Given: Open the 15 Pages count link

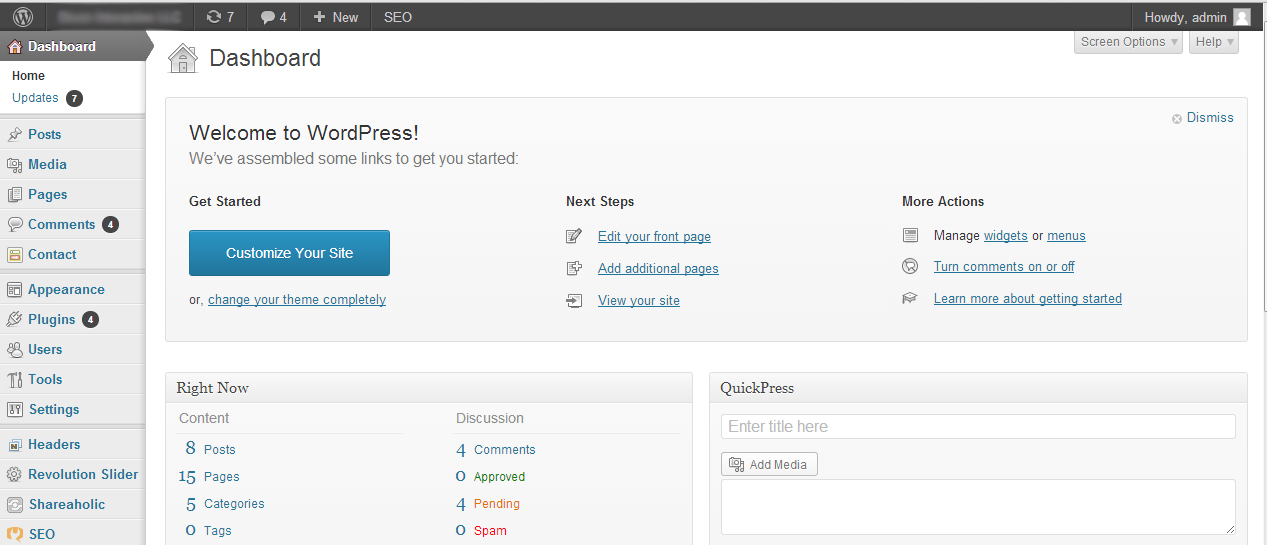Looking at the screenshot, I should 209,477.
